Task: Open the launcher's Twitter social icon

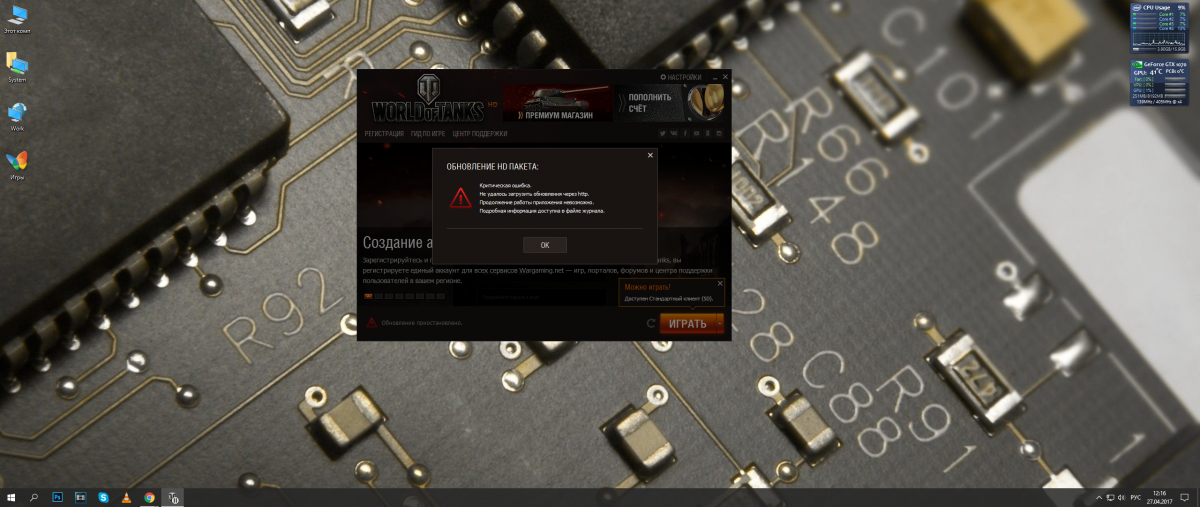Action: pyautogui.click(x=661, y=133)
